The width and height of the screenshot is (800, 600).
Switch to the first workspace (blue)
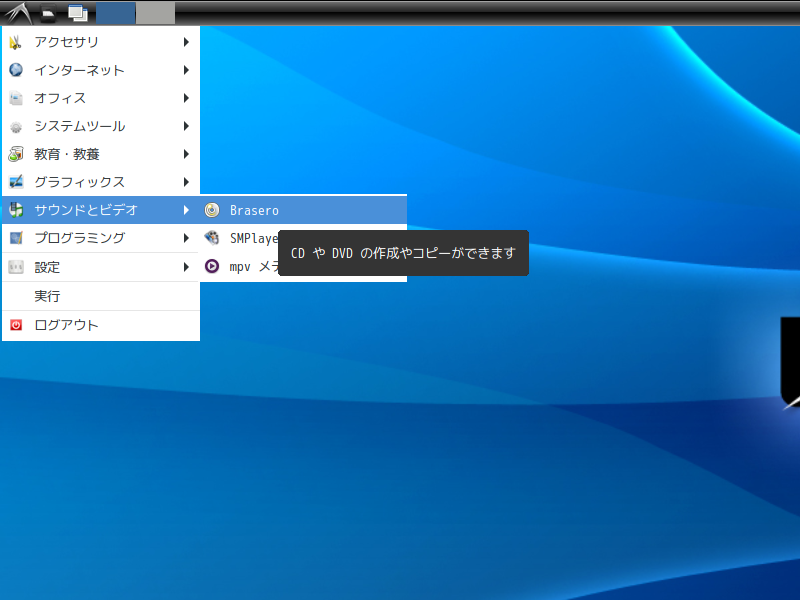pos(116,13)
